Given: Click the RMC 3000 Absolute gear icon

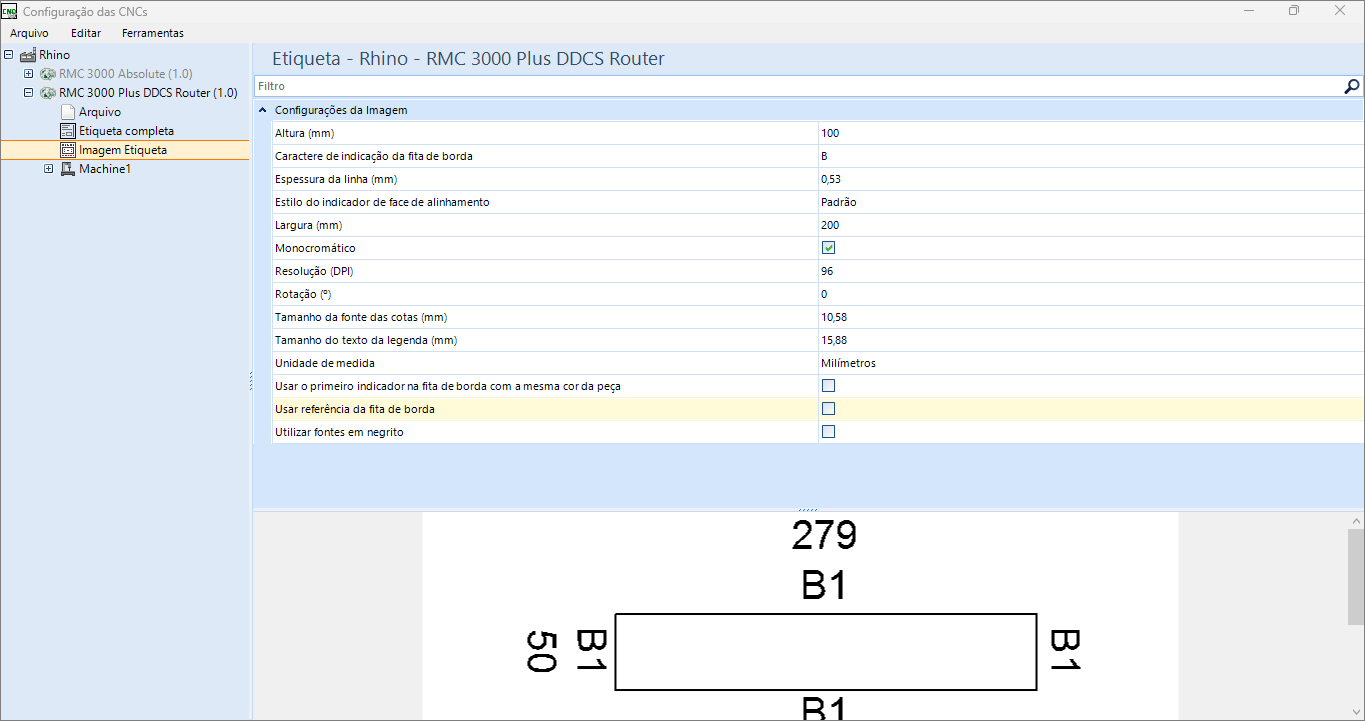Looking at the screenshot, I should click(48, 74).
